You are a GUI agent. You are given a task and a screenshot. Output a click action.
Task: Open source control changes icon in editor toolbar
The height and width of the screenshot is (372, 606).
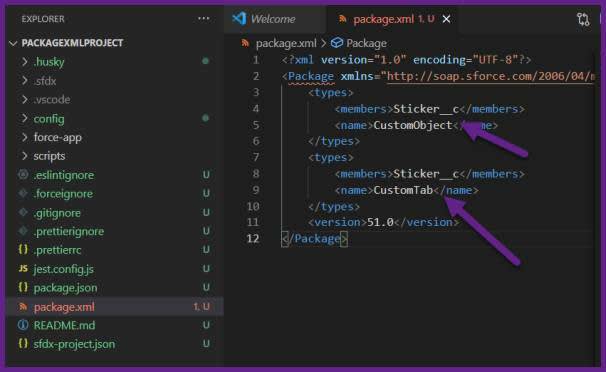pyautogui.click(x=583, y=19)
